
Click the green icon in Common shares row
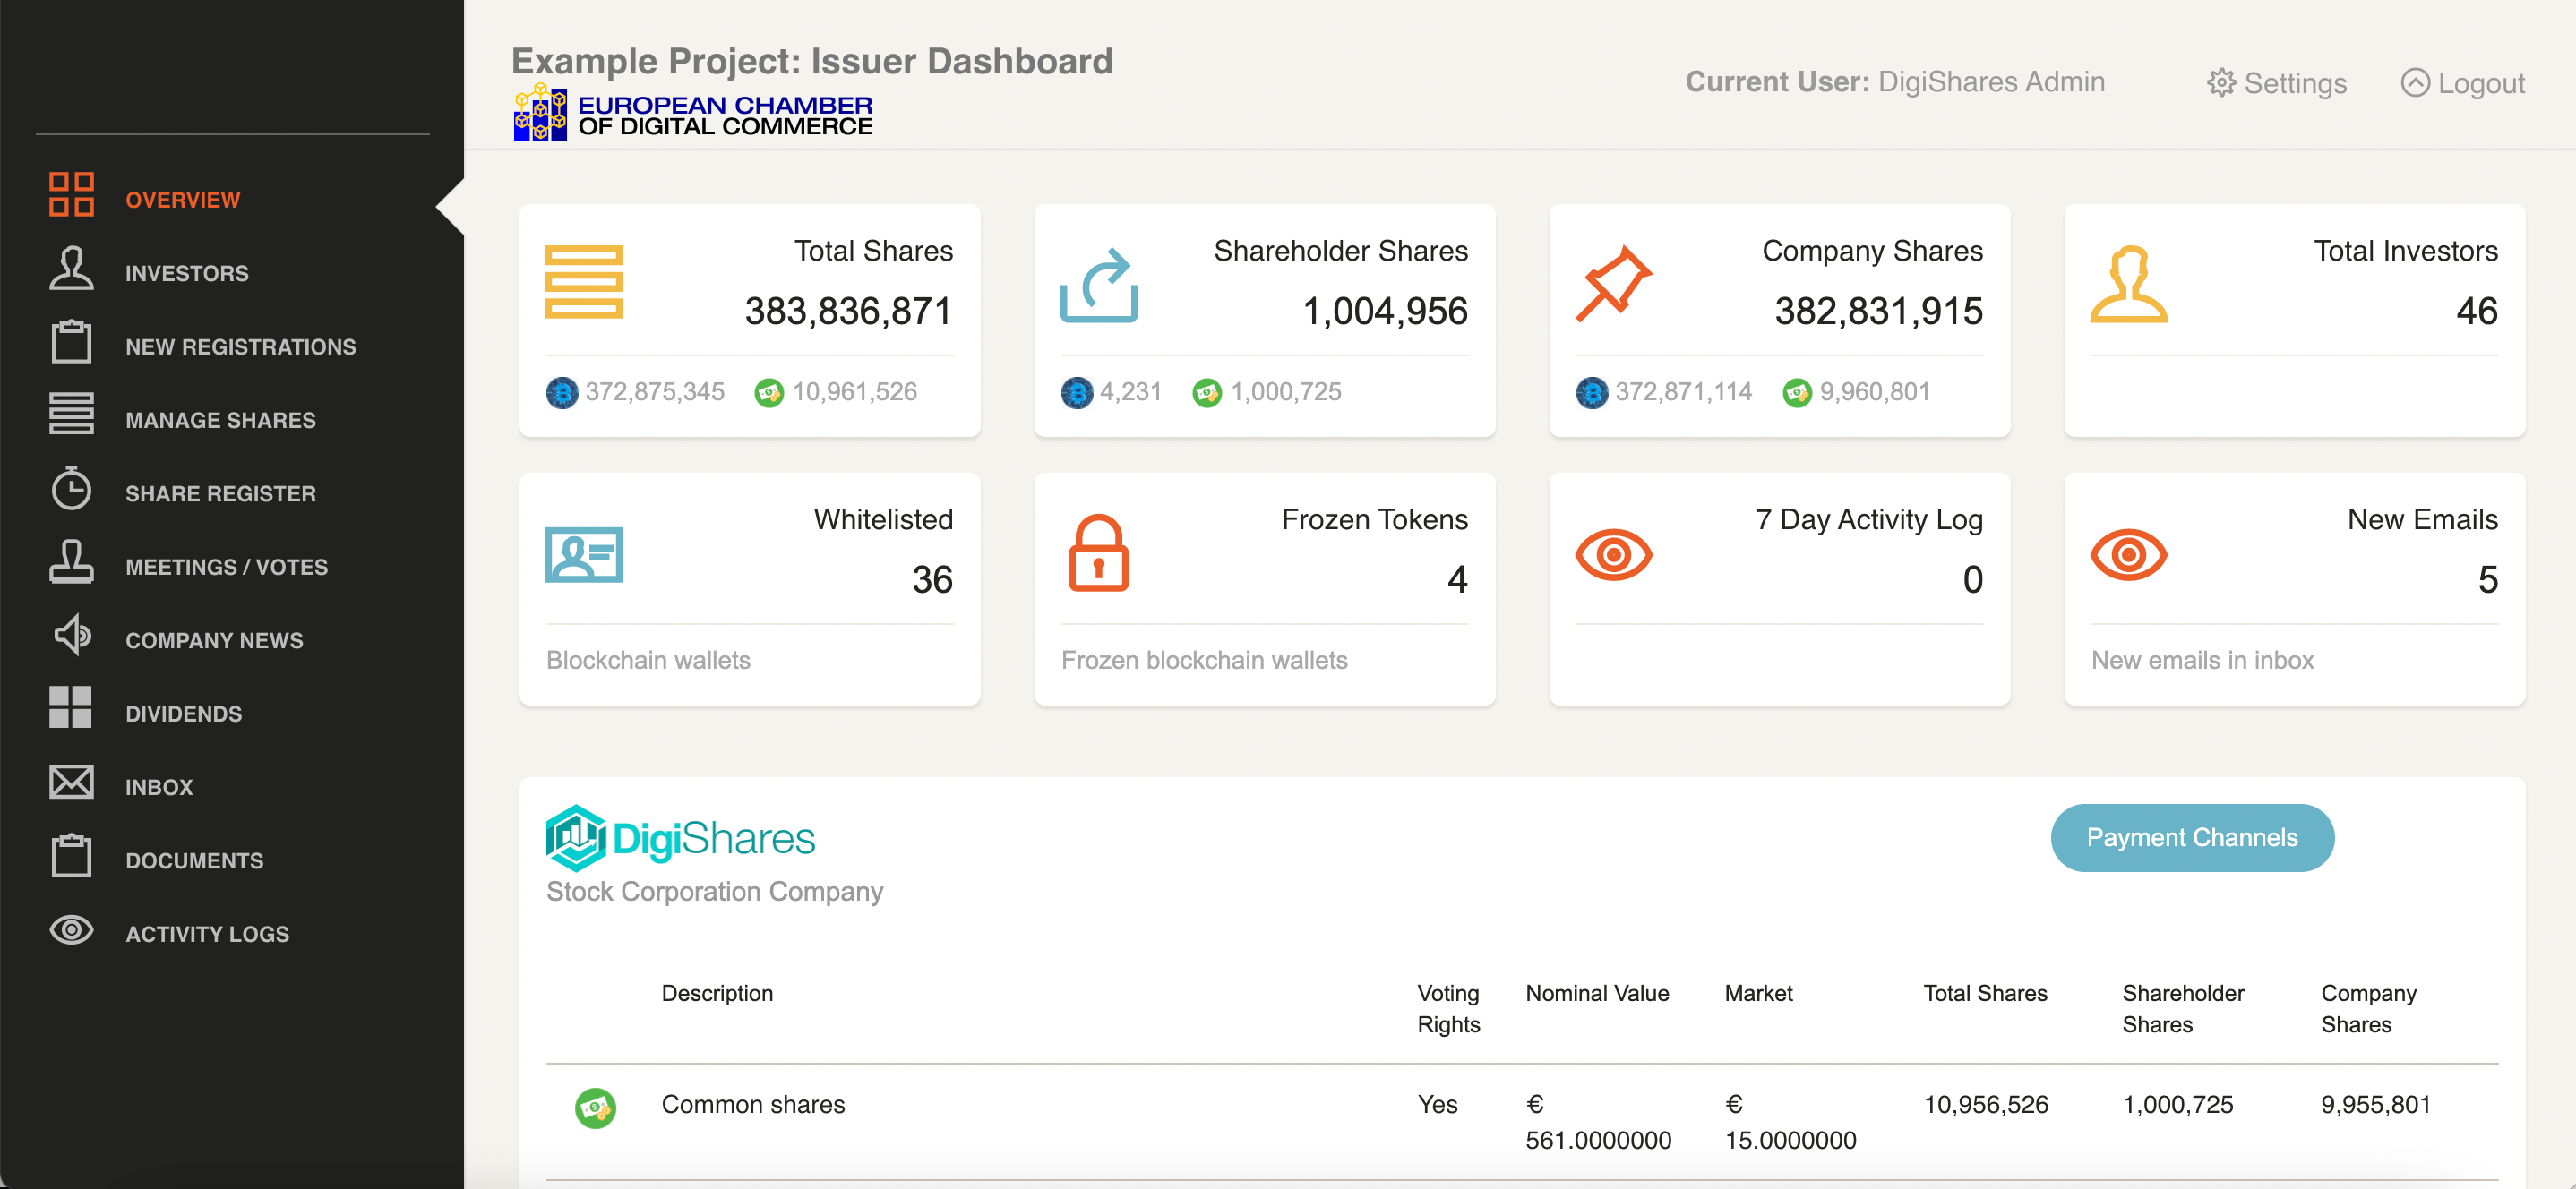click(595, 1108)
